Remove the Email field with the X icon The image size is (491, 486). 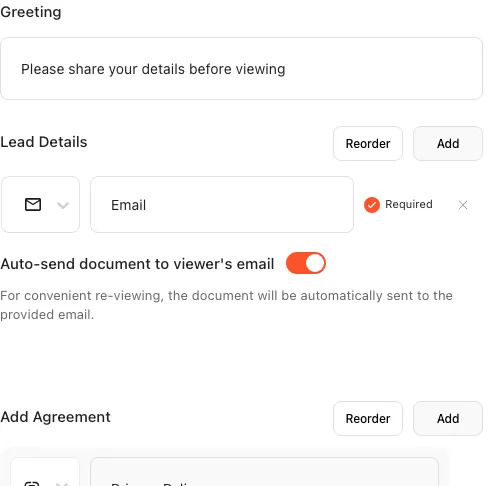tap(463, 205)
